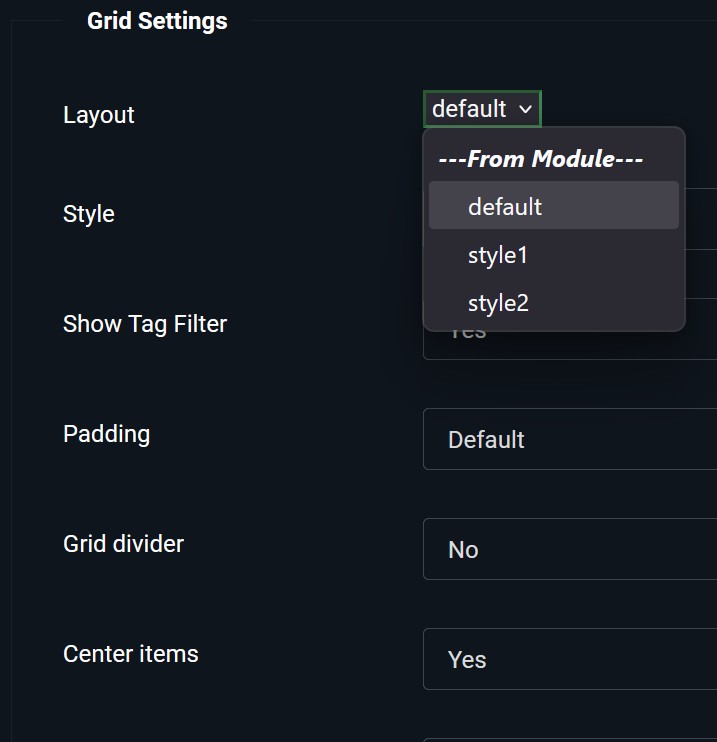Image resolution: width=717 pixels, height=742 pixels.
Task: Click the chevron arrow in the Layout select
Action: click(526, 110)
